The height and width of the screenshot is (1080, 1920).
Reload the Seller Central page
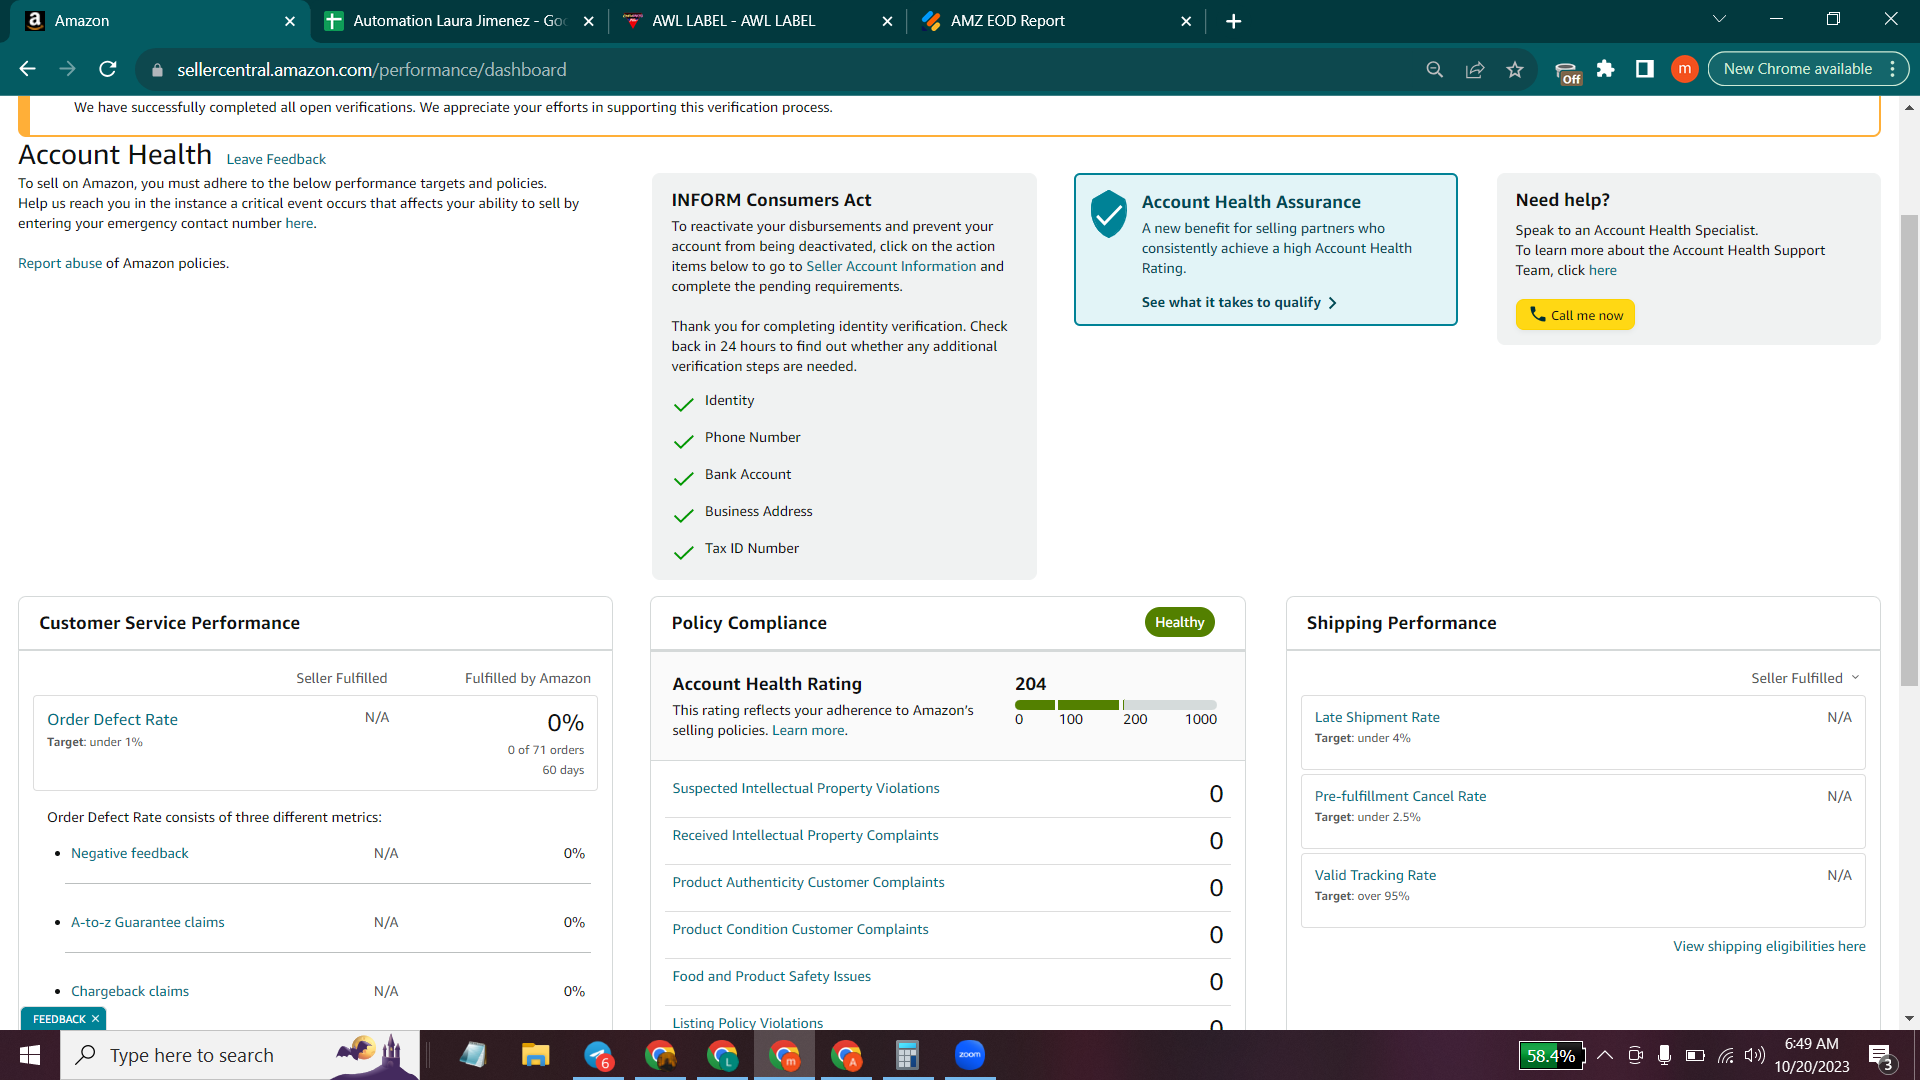point(108,69)
